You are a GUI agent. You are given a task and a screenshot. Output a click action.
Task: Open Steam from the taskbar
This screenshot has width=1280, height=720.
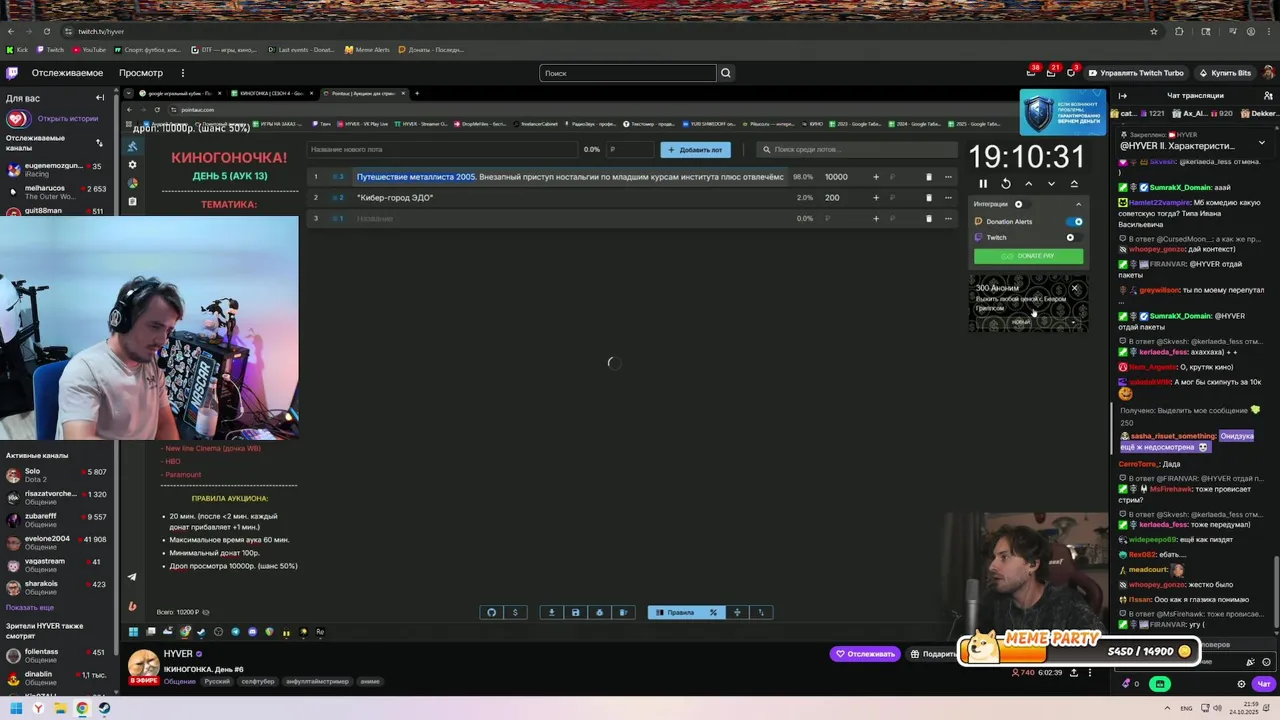pyautogui.click(x=104, y=708)
